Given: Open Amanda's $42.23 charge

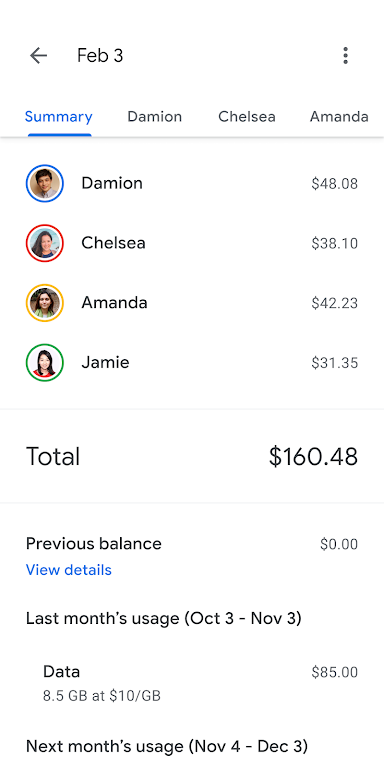Looking at the screenshot, I should pos(335,303).
